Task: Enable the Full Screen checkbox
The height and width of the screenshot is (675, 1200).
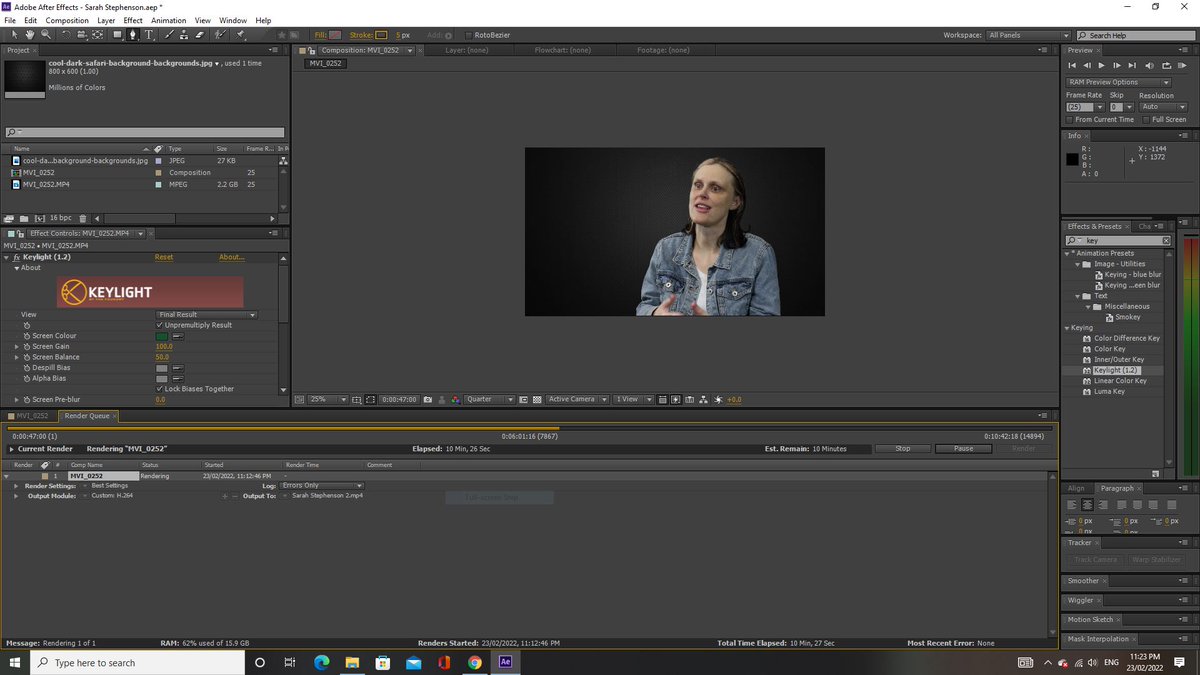Action: point(1146,120)
